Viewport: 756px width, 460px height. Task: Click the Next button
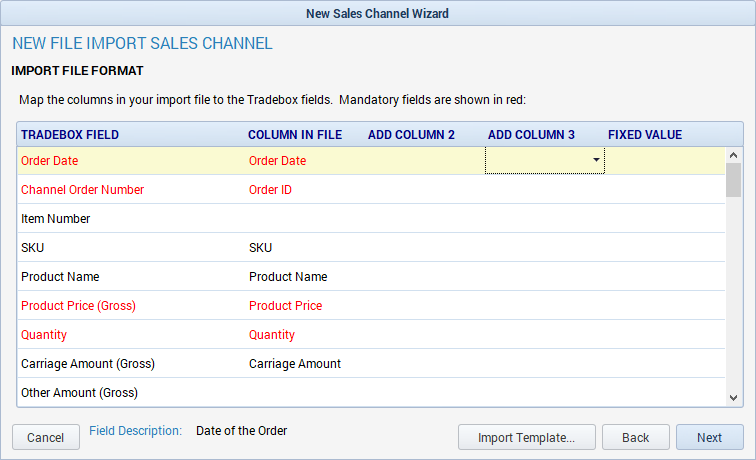709,437
